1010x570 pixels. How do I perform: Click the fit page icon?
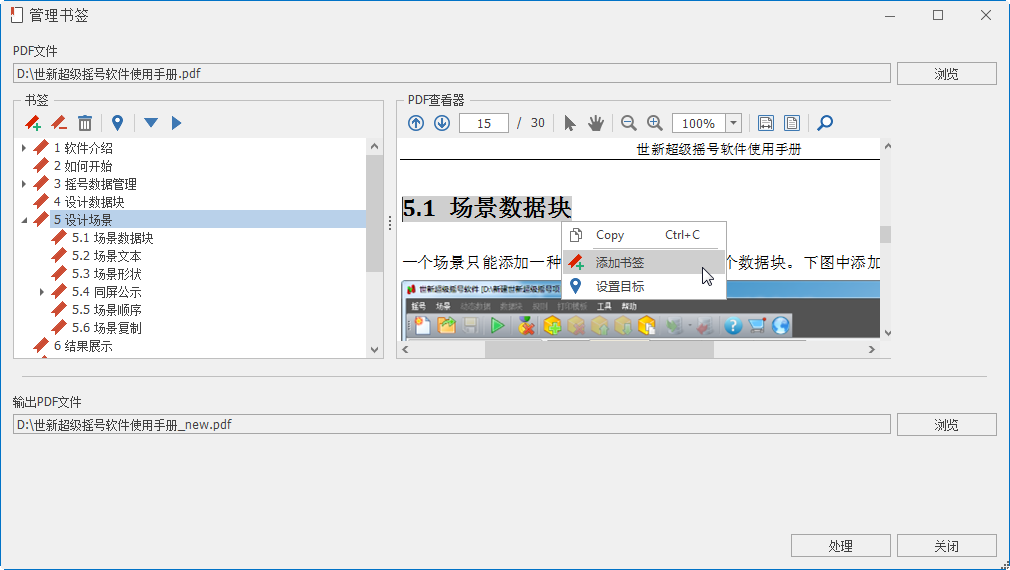click(792, 123)
